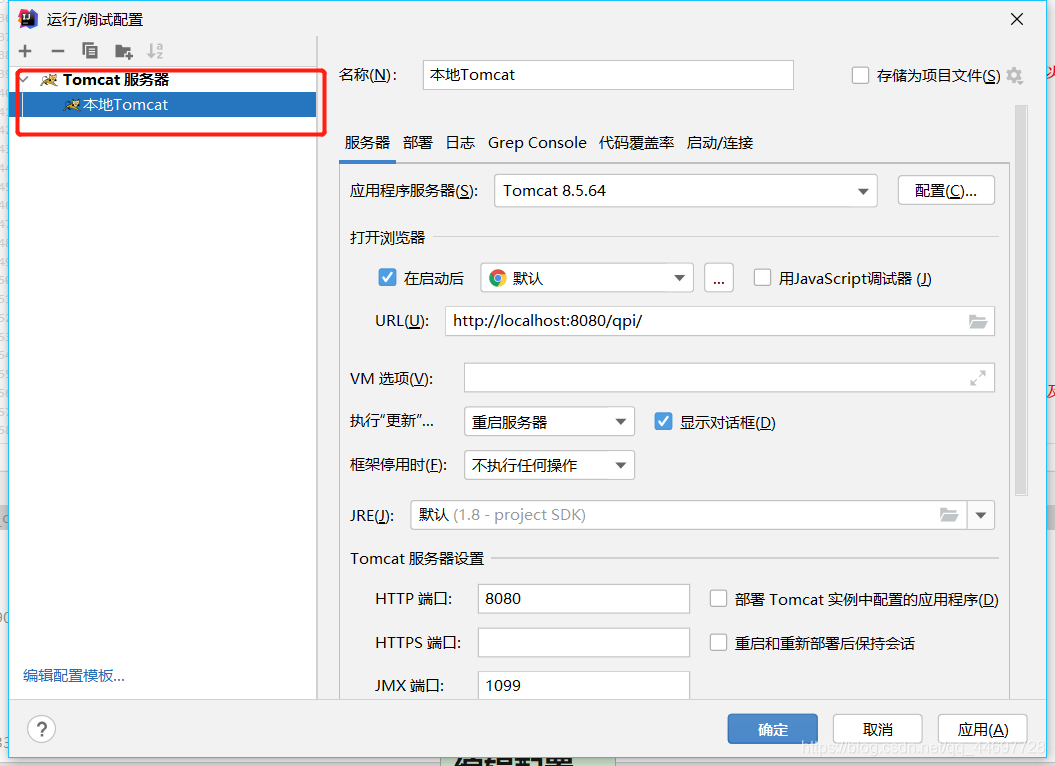This screenshot has width=1055, height=766.
Task: Click the 配置(C)... button
Action: [x=946, y=190]
